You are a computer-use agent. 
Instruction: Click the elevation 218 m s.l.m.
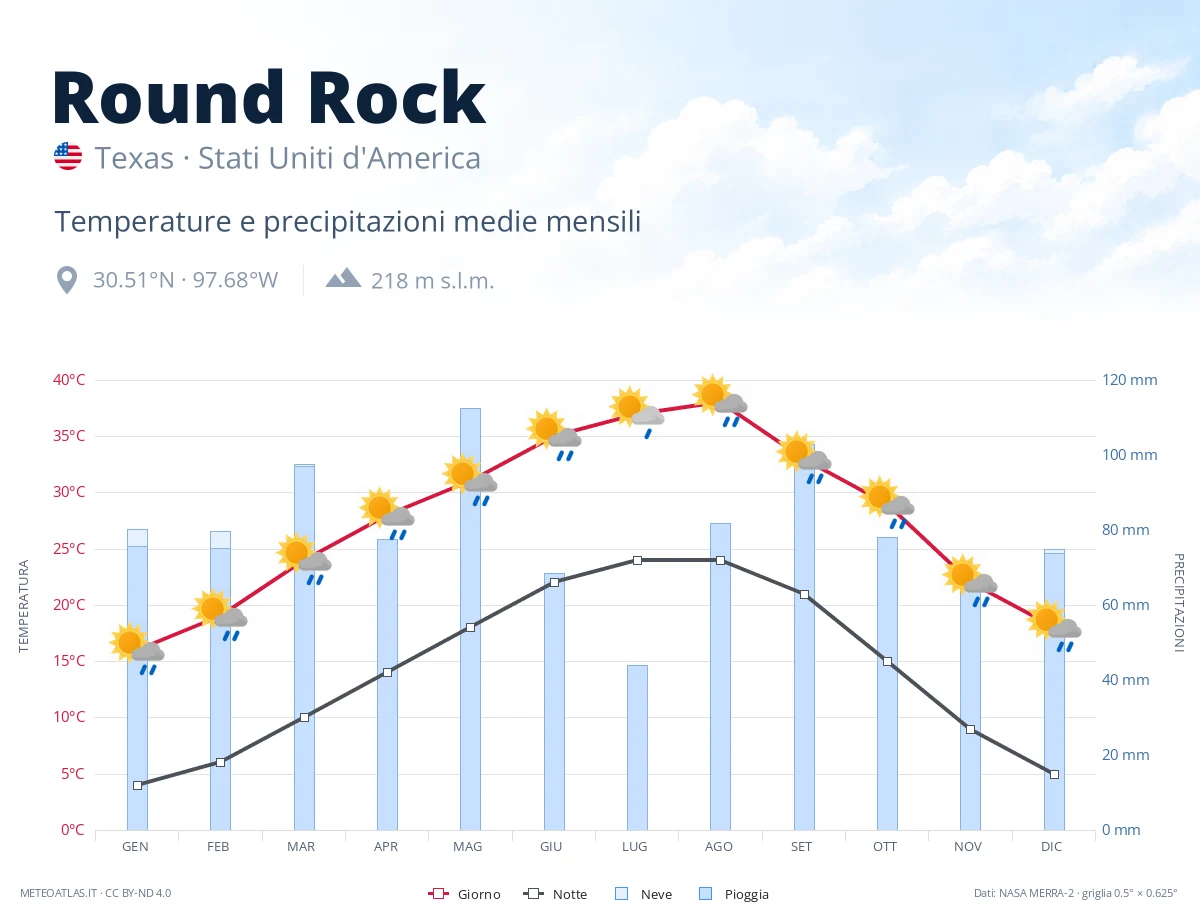(x=433, y=281)
